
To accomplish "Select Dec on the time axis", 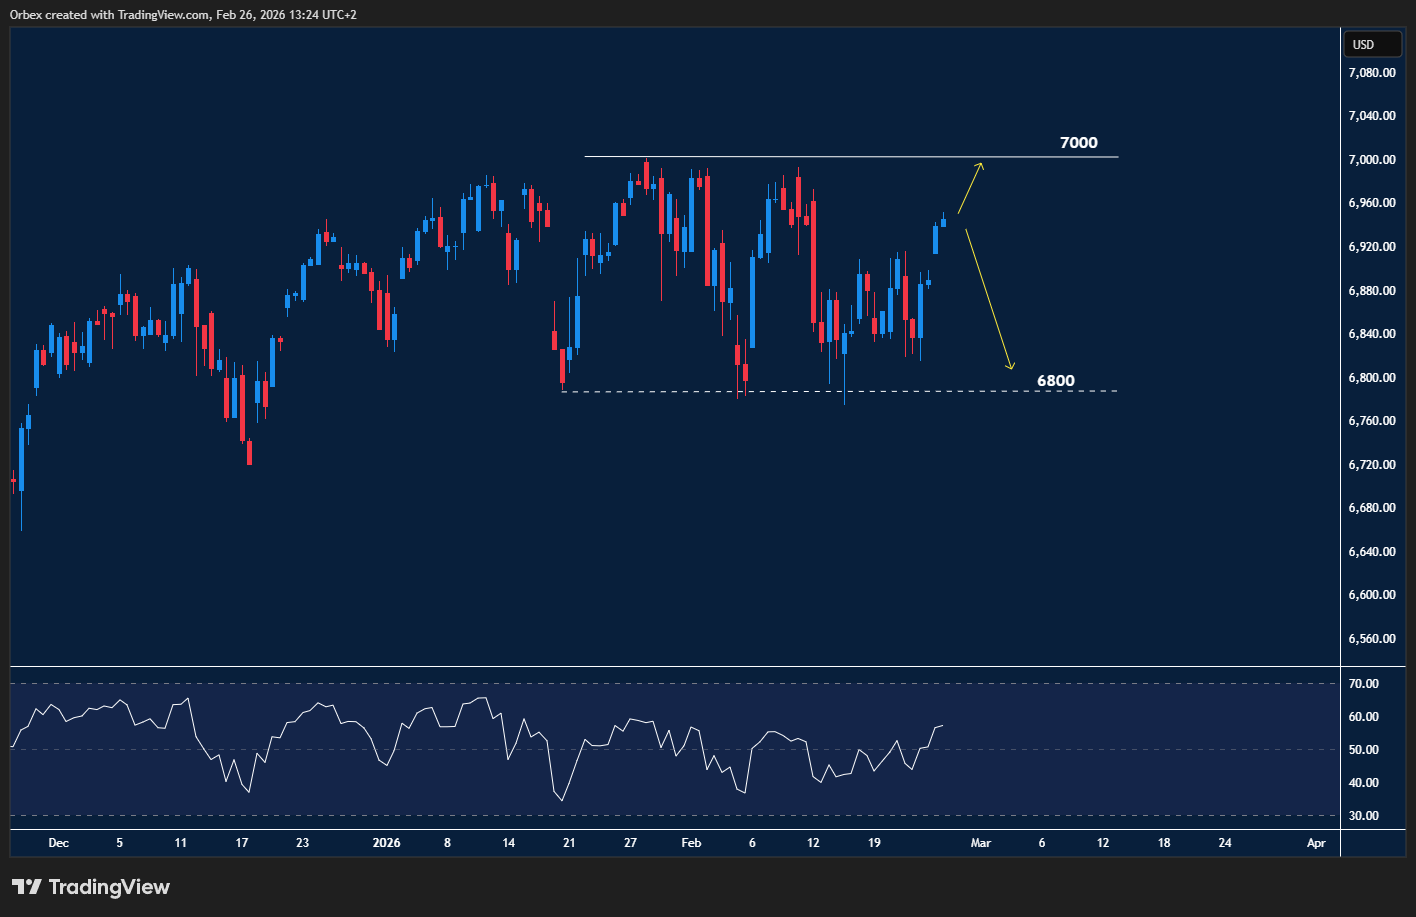I will 58,843.
